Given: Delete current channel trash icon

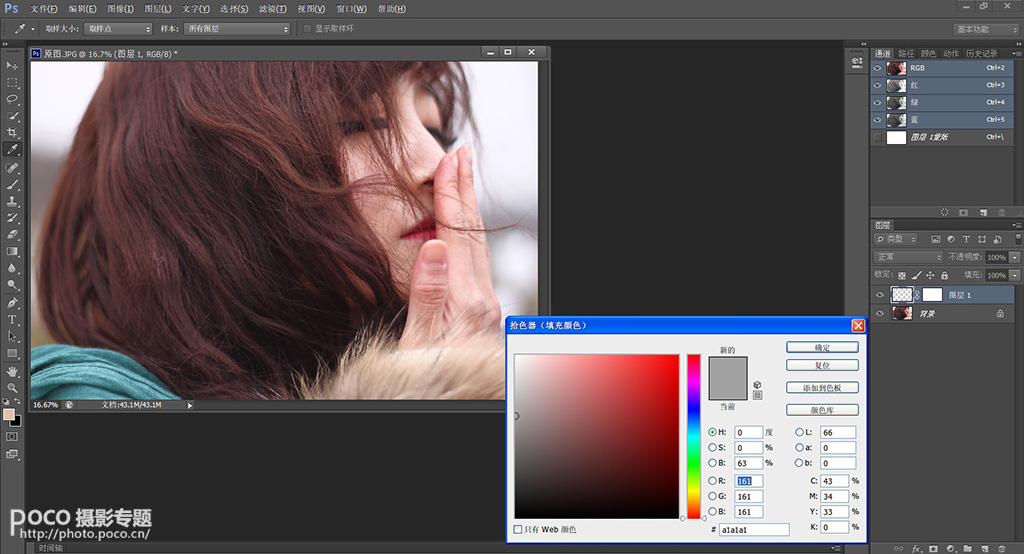Looking at the screenshot, I should [x=1002, y=212].
